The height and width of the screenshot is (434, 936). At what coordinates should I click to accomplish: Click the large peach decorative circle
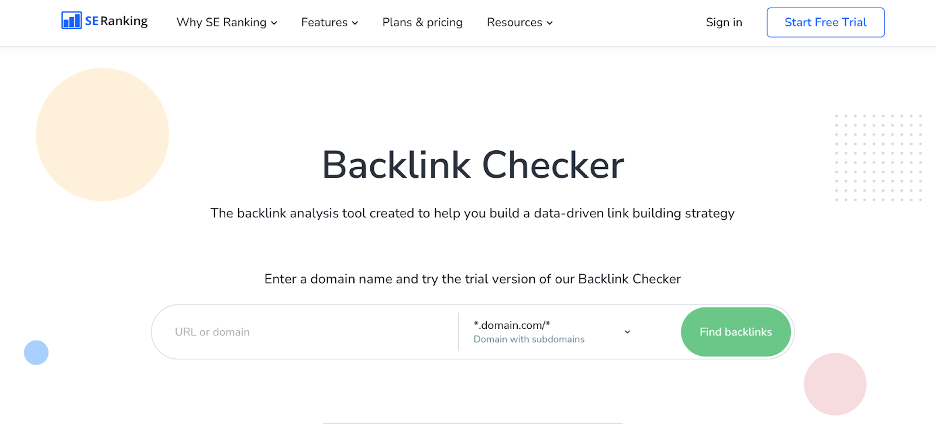(x=102, y=134)
